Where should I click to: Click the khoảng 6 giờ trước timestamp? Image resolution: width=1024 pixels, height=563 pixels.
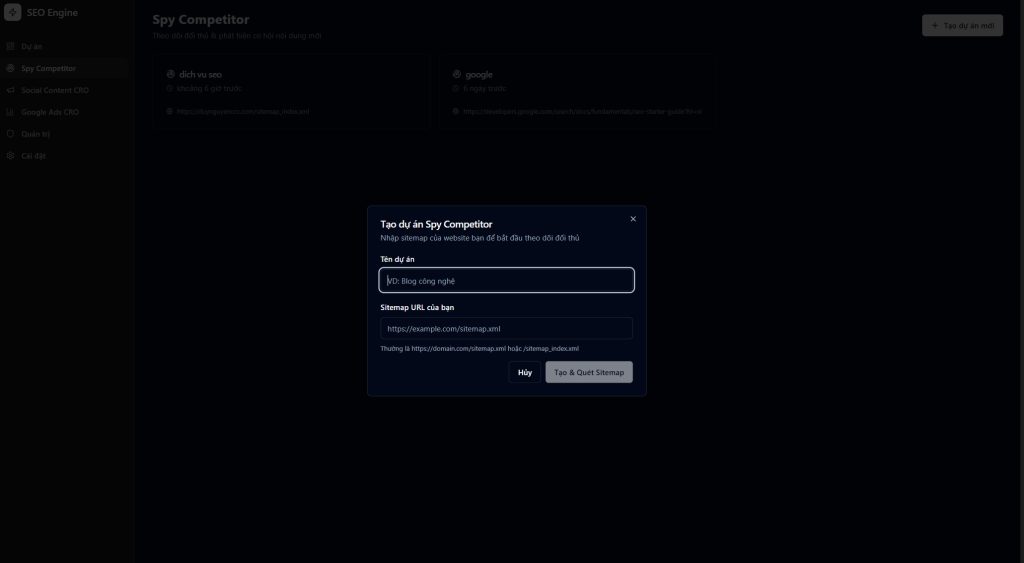pyautogui.click(x=209, y=88)
